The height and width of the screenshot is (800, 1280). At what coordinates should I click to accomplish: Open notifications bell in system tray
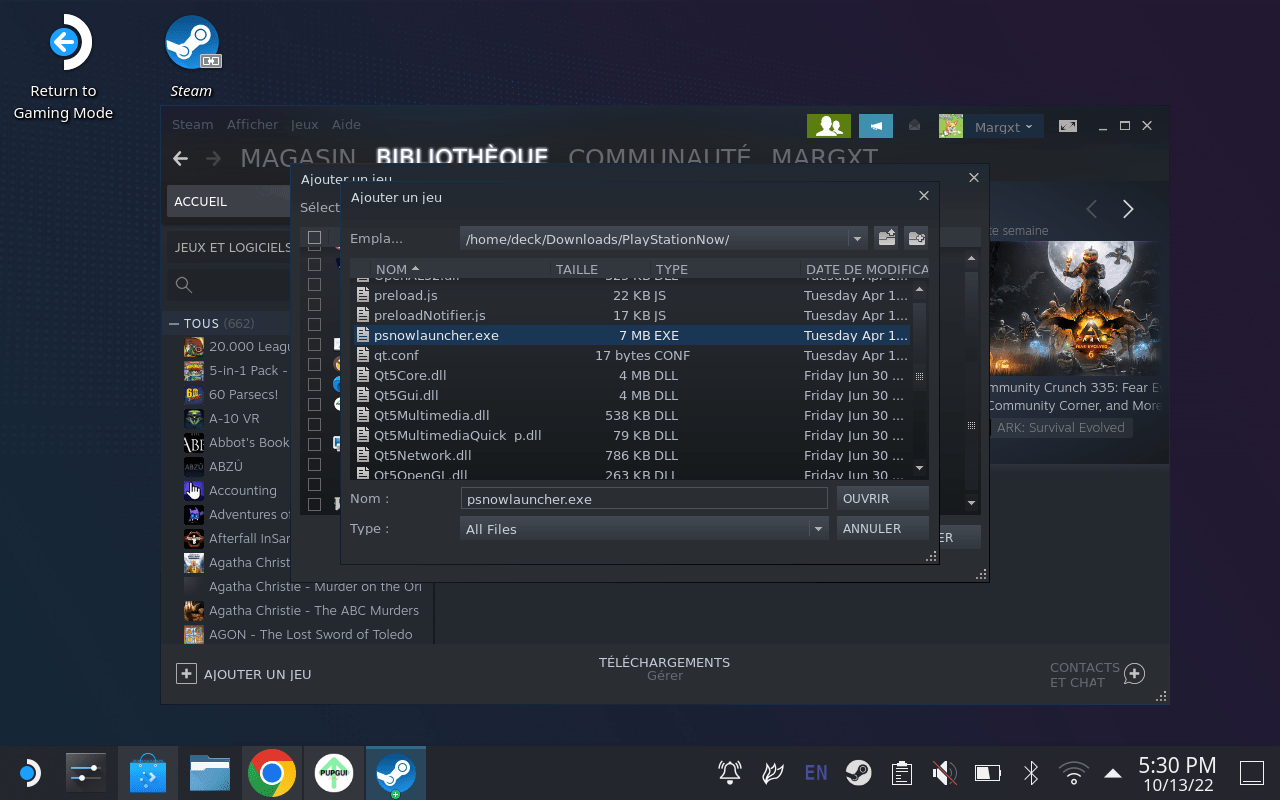pyautogui.click(x=730, y=772)
